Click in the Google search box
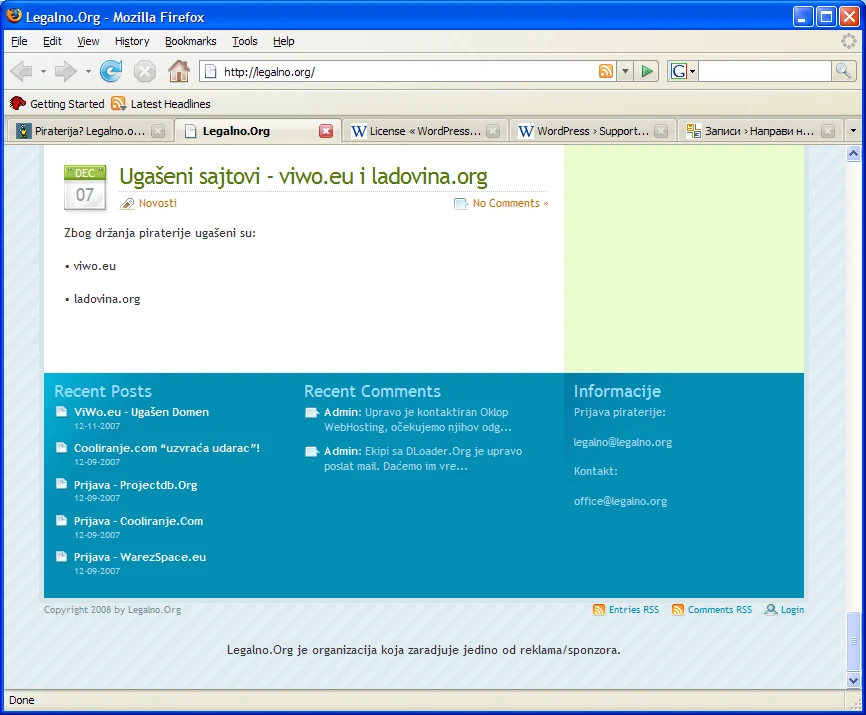Viewport: 866px width, 715px height. pyautogui.click(x=765, y=71)
